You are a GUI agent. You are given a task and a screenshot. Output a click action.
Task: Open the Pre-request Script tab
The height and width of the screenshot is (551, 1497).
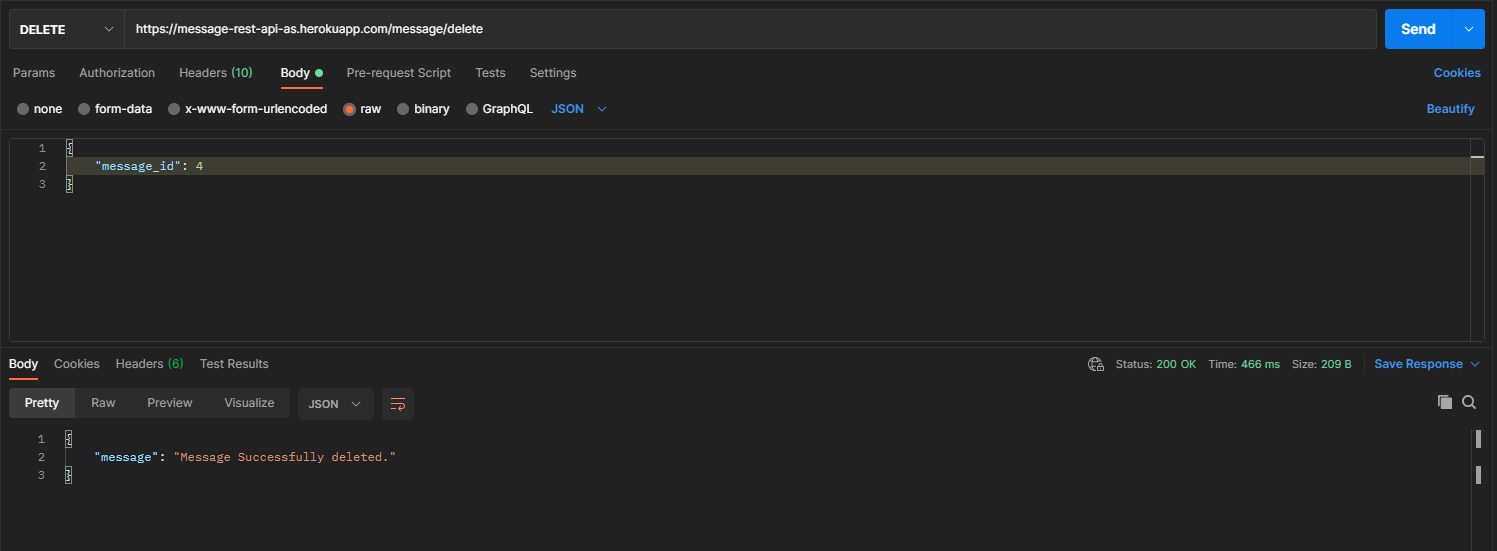398,73
